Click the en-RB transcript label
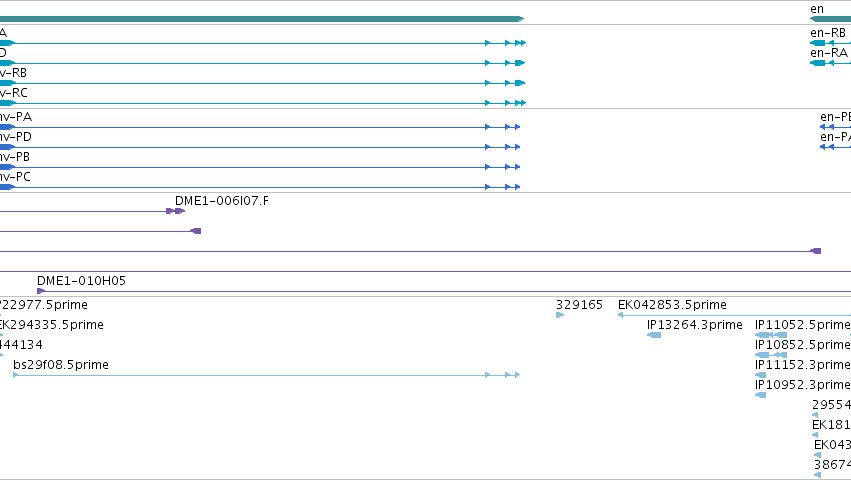The image size is (851, 480). pos(828,33)
